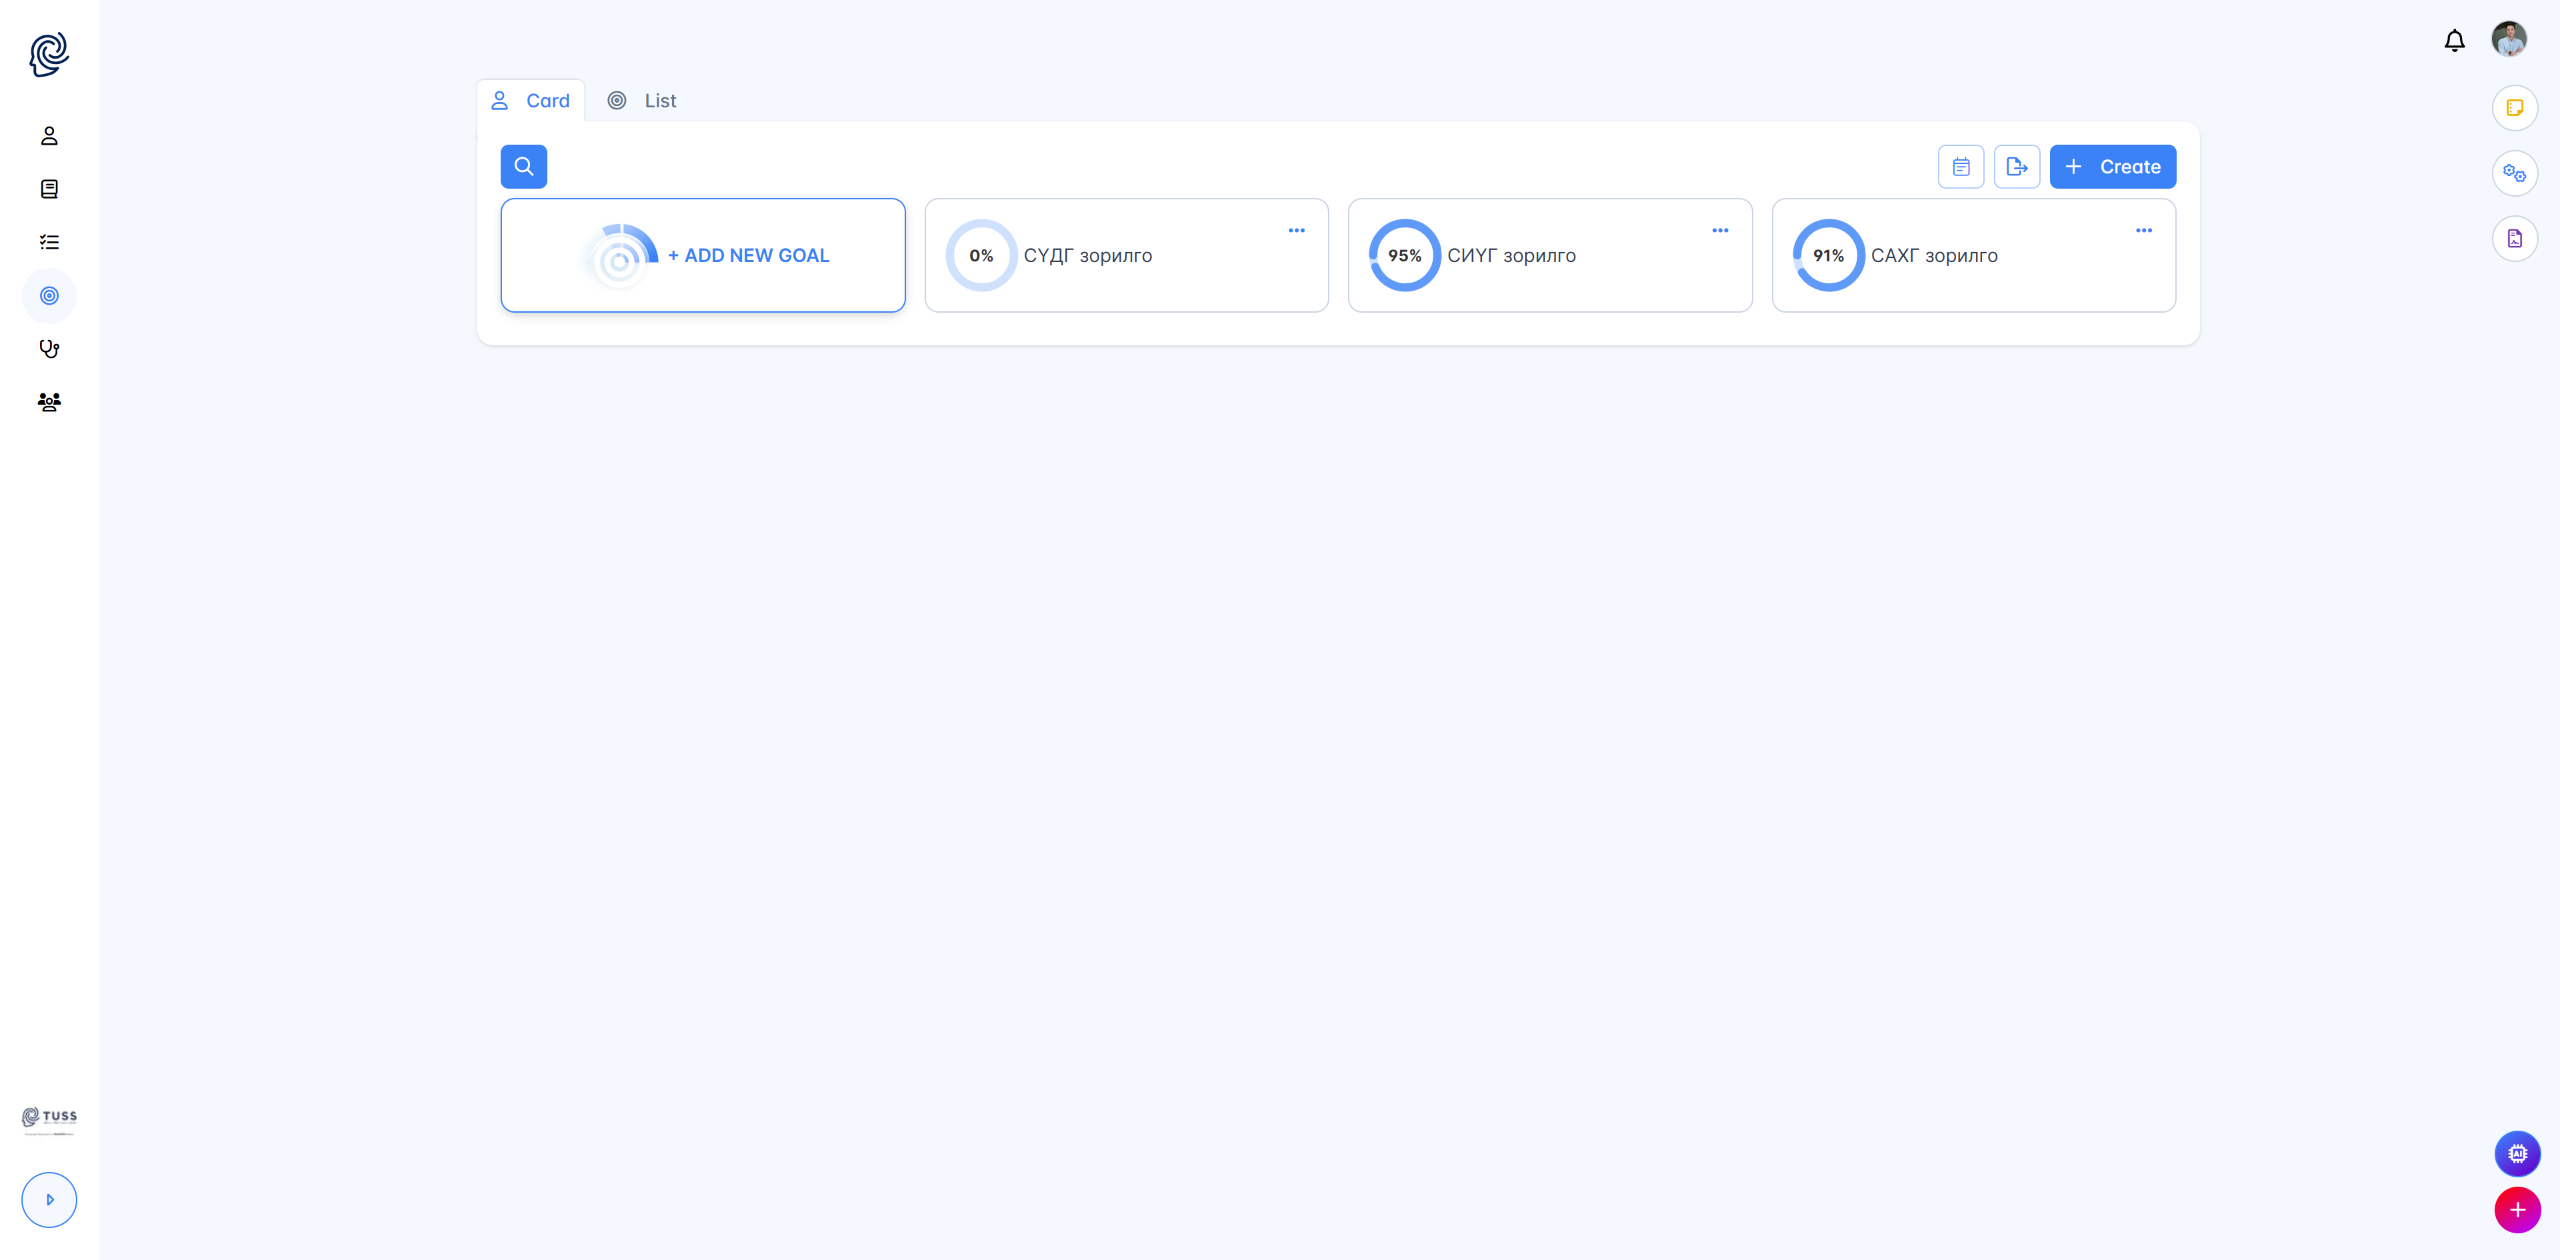Click the search icon button
Screen dimensions: 2560x1260
[x=524, y=167]
